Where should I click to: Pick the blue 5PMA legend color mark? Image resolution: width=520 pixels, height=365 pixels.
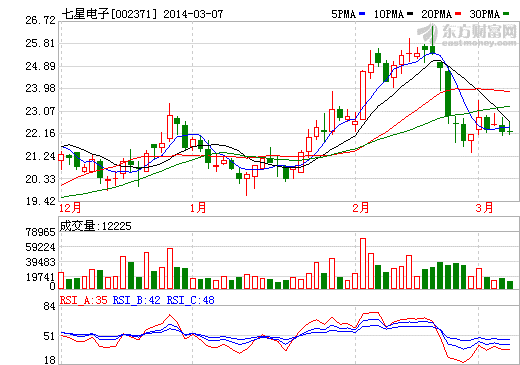pos(362,14)
